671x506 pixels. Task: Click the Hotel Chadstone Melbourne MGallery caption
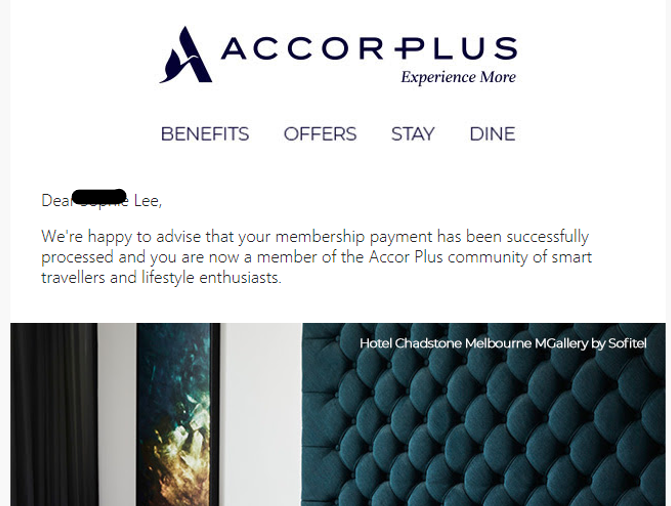pyautogui.click(x=503, y=343)
